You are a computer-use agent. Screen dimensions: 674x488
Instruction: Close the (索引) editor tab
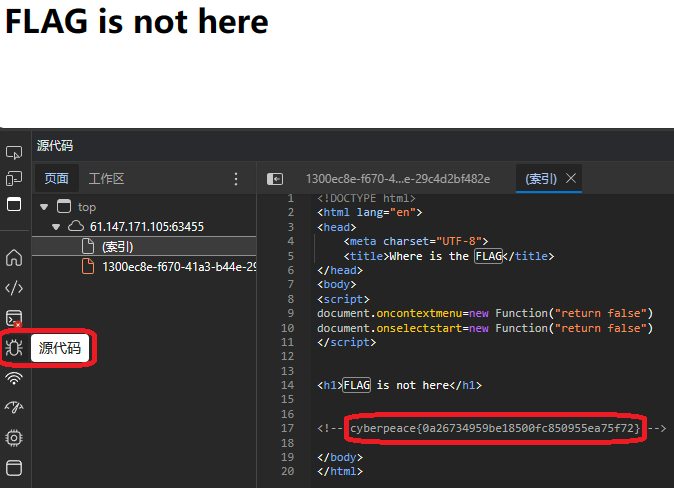coord(571,178)
